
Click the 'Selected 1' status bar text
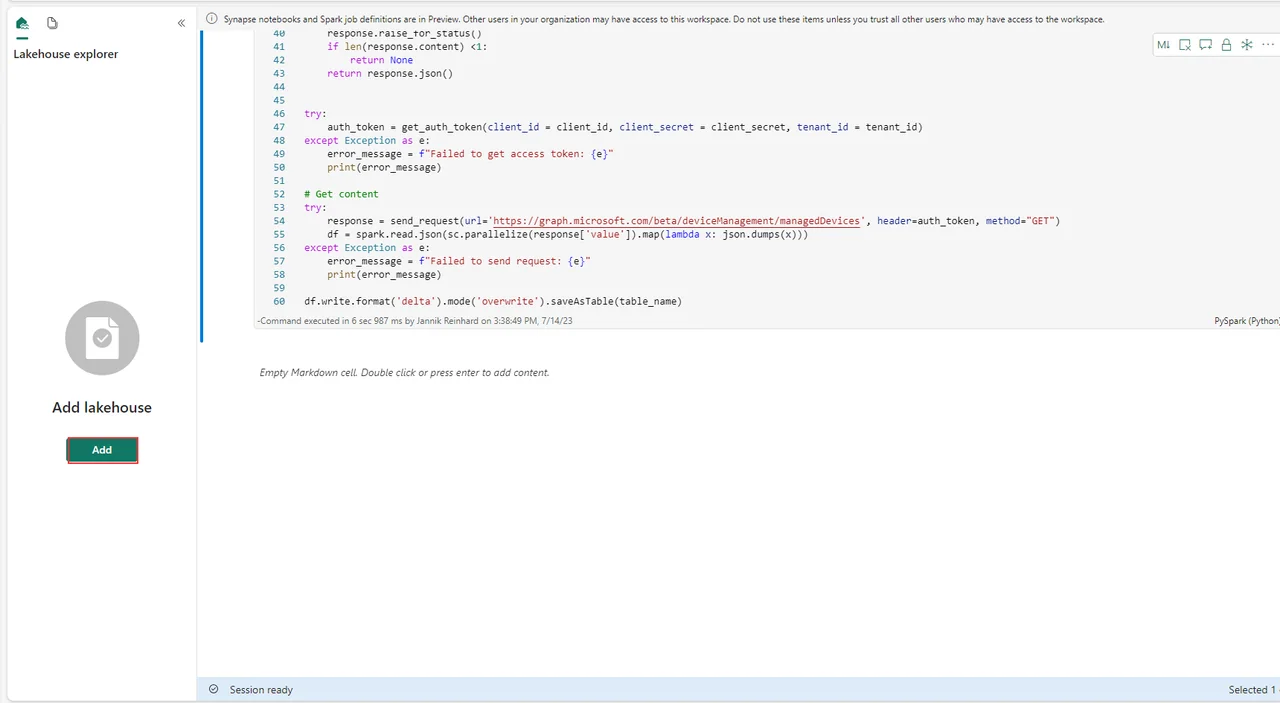pos(1252,690)
